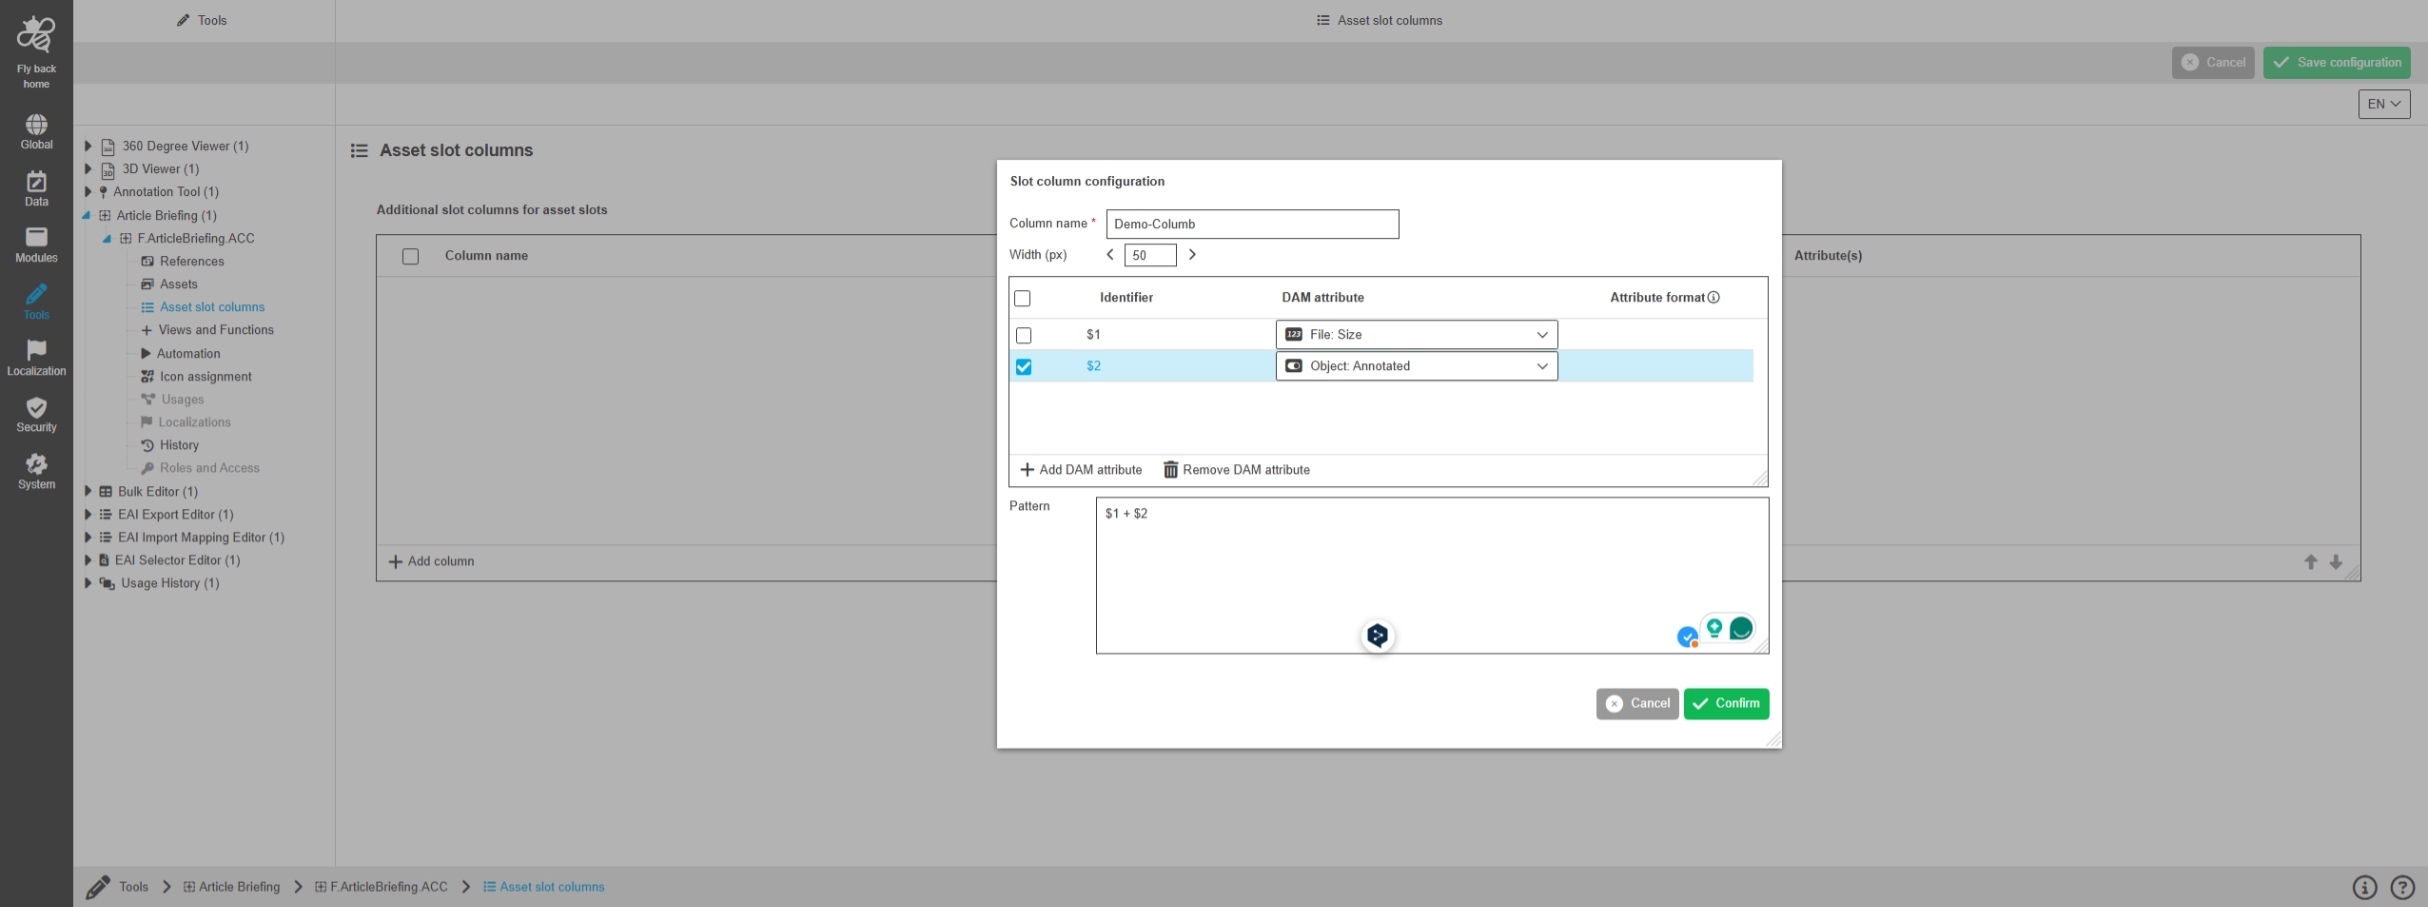Screen dimensions: 2428x907
Task: Confirm the slot column configuration
Action: [x=1725, y=704]
